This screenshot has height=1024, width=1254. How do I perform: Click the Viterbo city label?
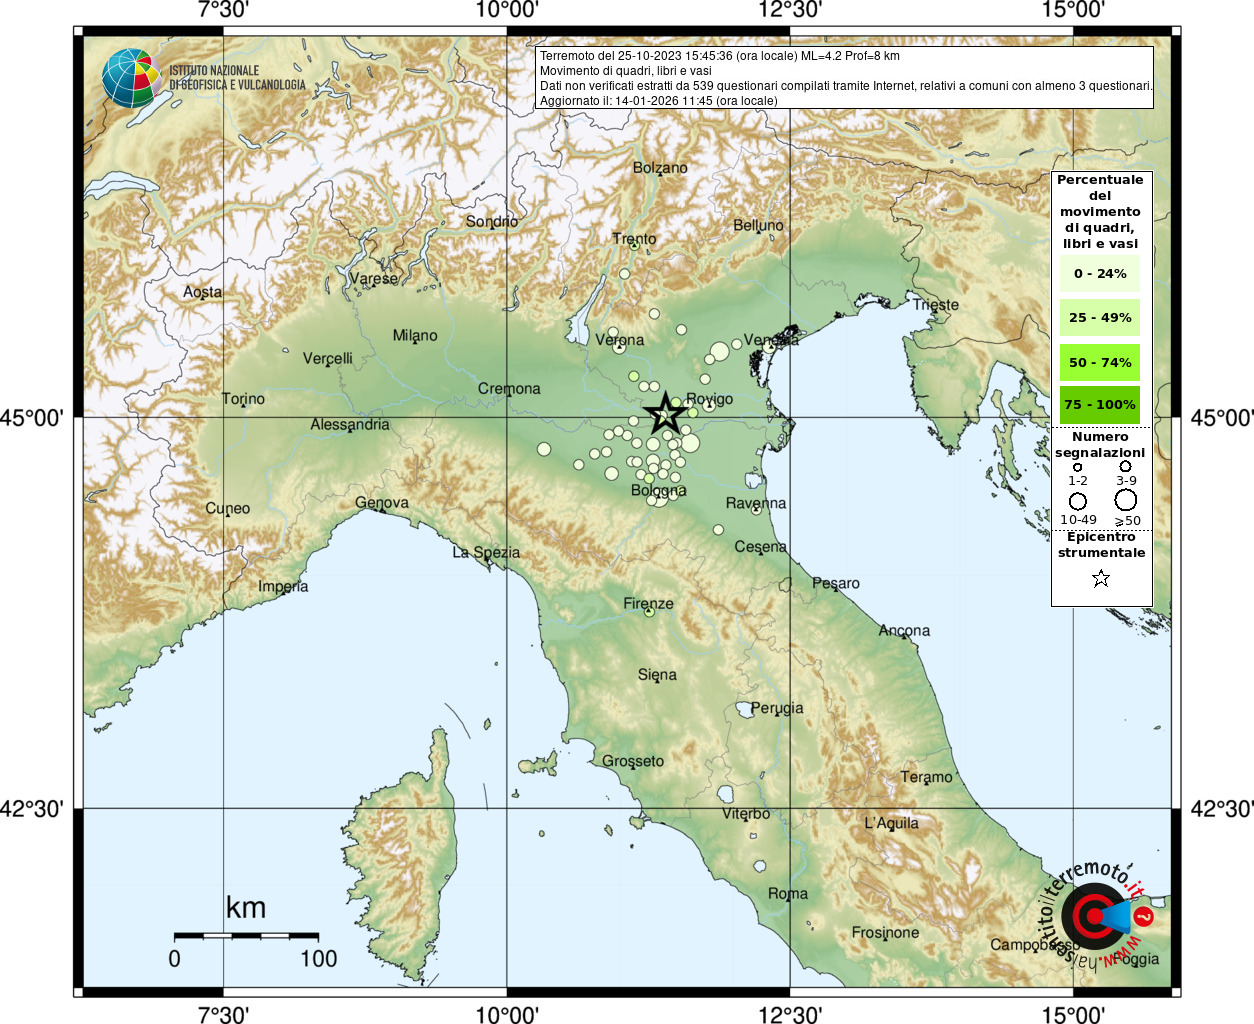[x=746, y=814]
